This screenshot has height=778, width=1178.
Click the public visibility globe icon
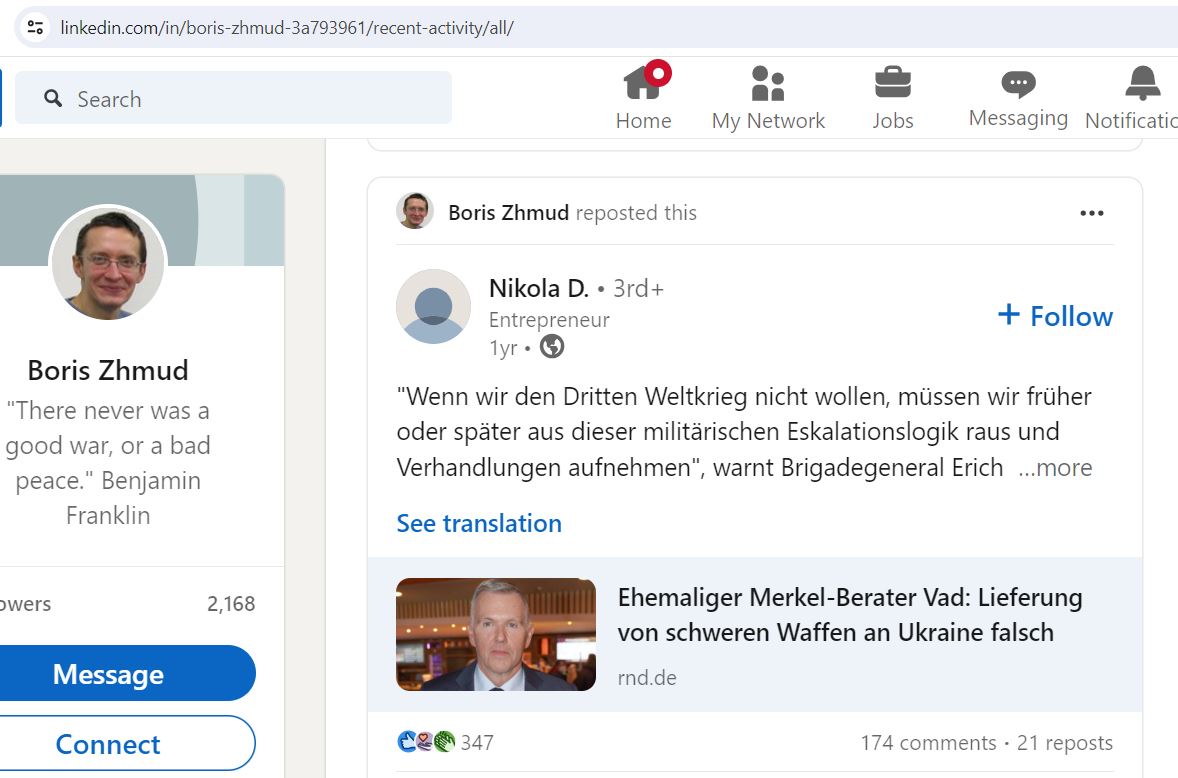click(x=552, y=346)
